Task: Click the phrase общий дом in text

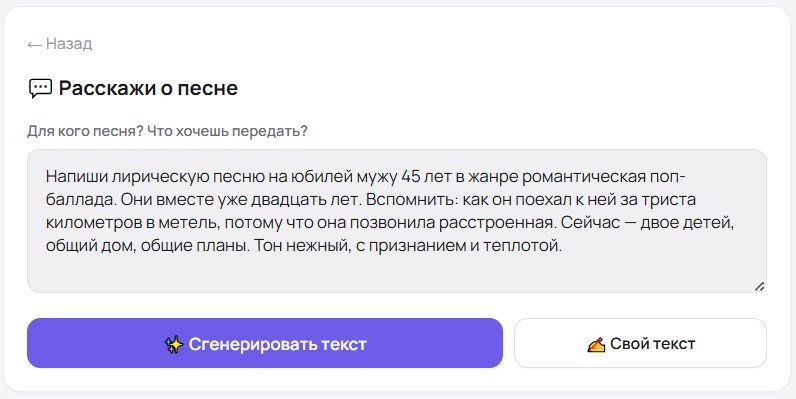Action: pyautogui.click(x=90, y=246)
